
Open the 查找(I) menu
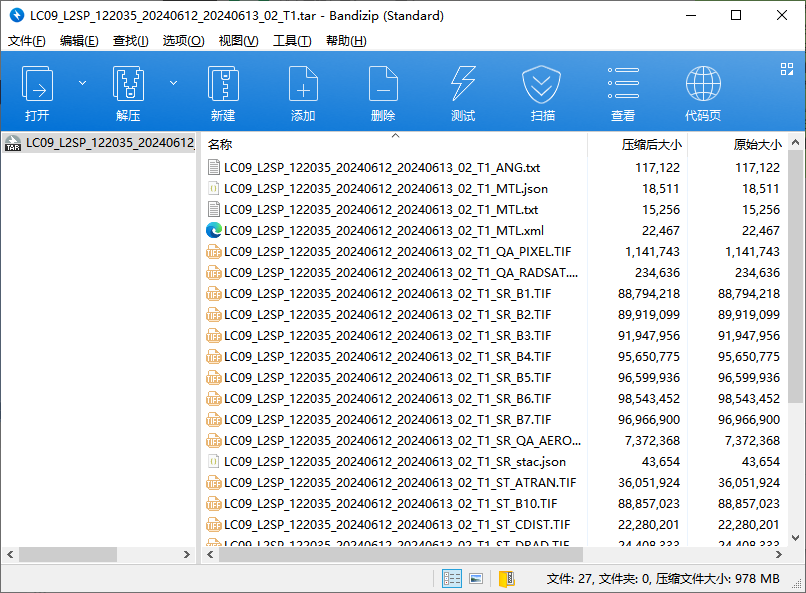131,41
